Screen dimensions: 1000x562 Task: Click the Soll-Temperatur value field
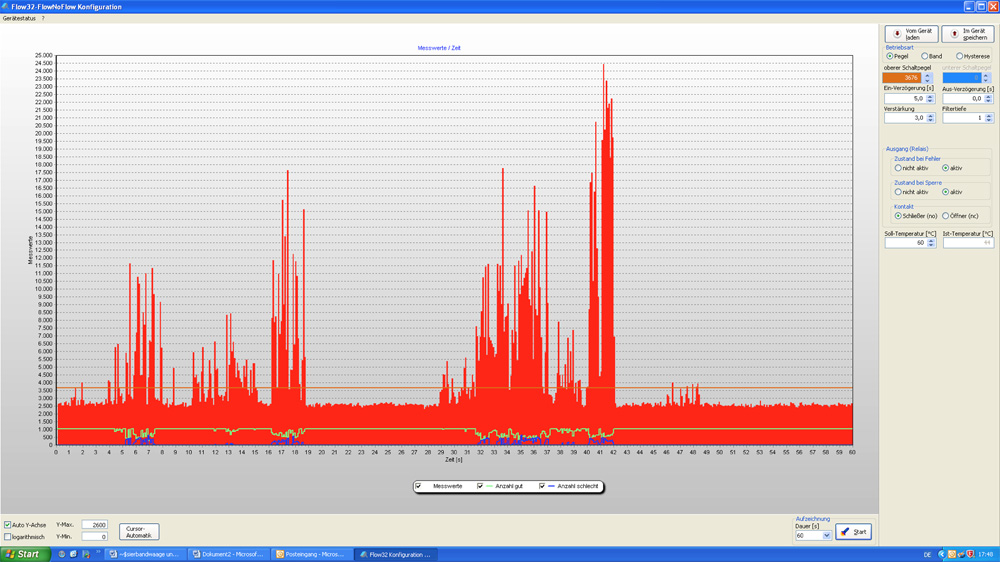906,243
